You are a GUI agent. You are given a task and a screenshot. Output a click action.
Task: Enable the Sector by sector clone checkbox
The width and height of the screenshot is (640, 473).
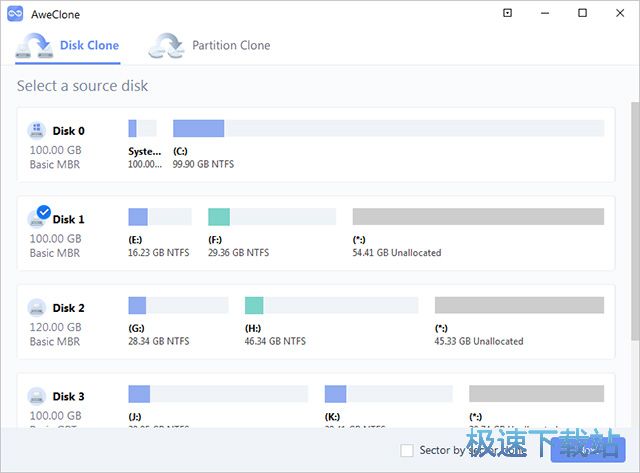(x=407, y=451)
